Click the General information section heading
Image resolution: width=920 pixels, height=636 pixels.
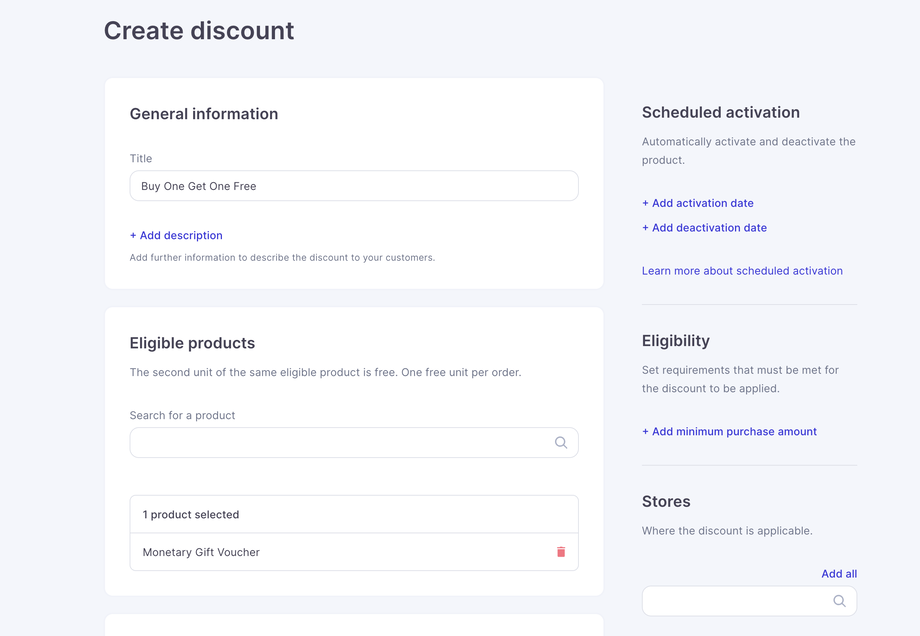[204, 114]
